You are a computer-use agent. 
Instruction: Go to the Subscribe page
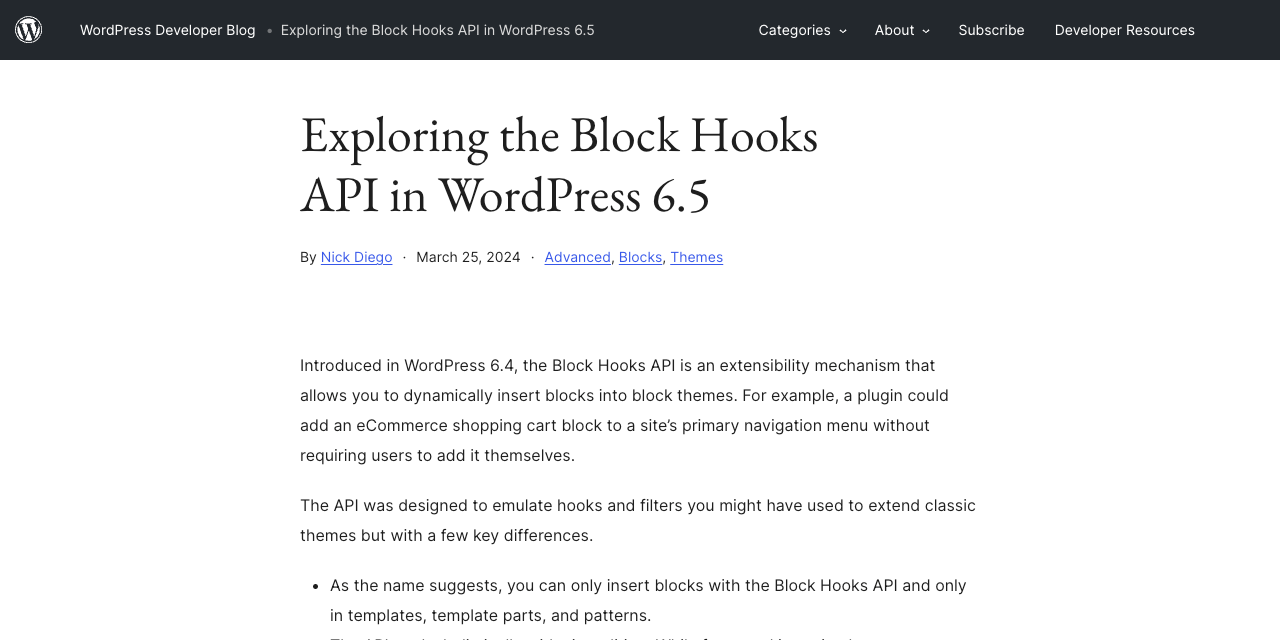click(x=991, y=30)
